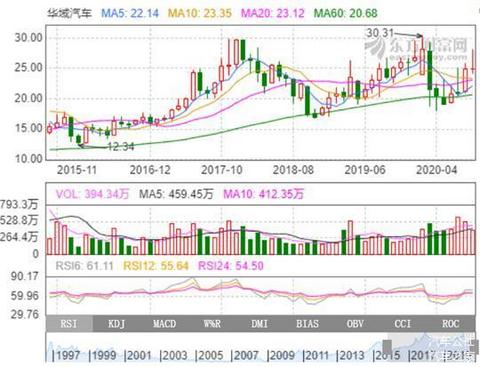Switch to the KDJ indicator tab
The width and height of the screenshot is (480, 367).
pos(117,323)
